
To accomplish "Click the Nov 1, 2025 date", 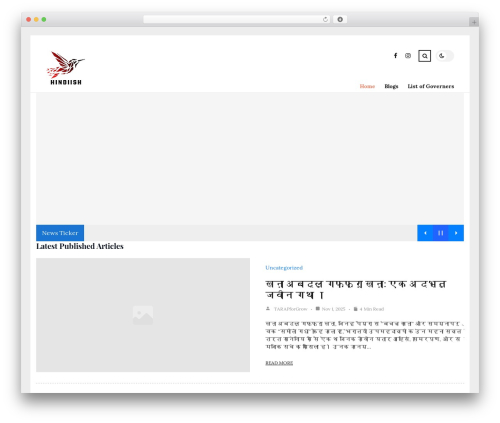I will coord(333,309).
